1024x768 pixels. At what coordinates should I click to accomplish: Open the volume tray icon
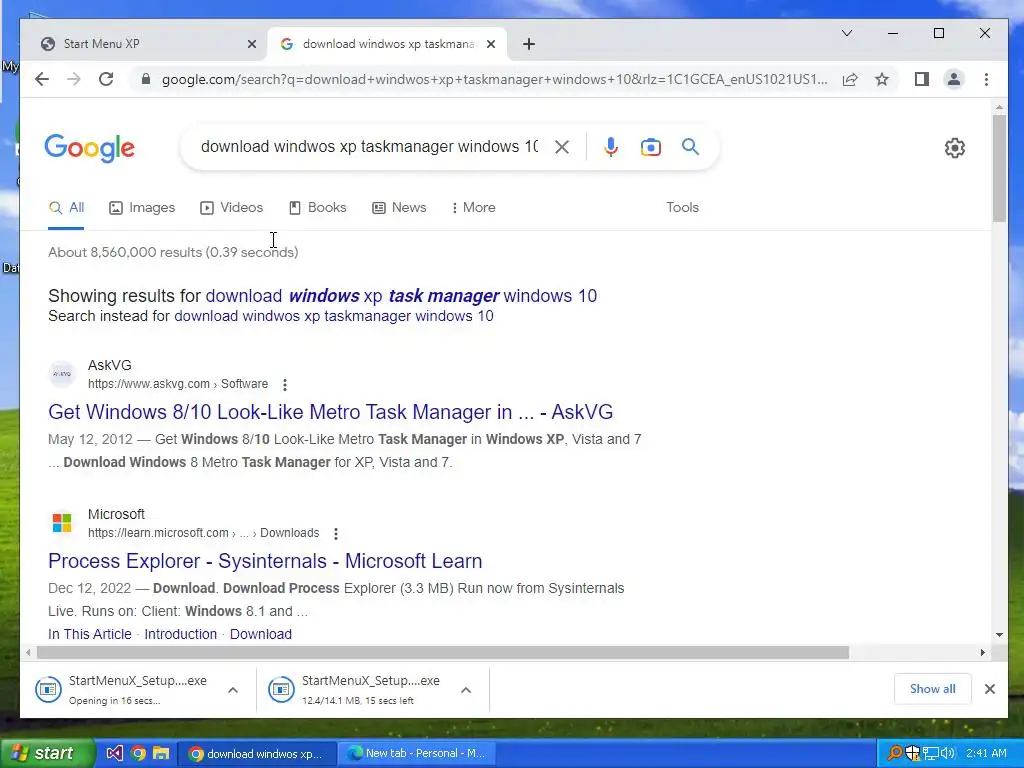tap(948, 754)
